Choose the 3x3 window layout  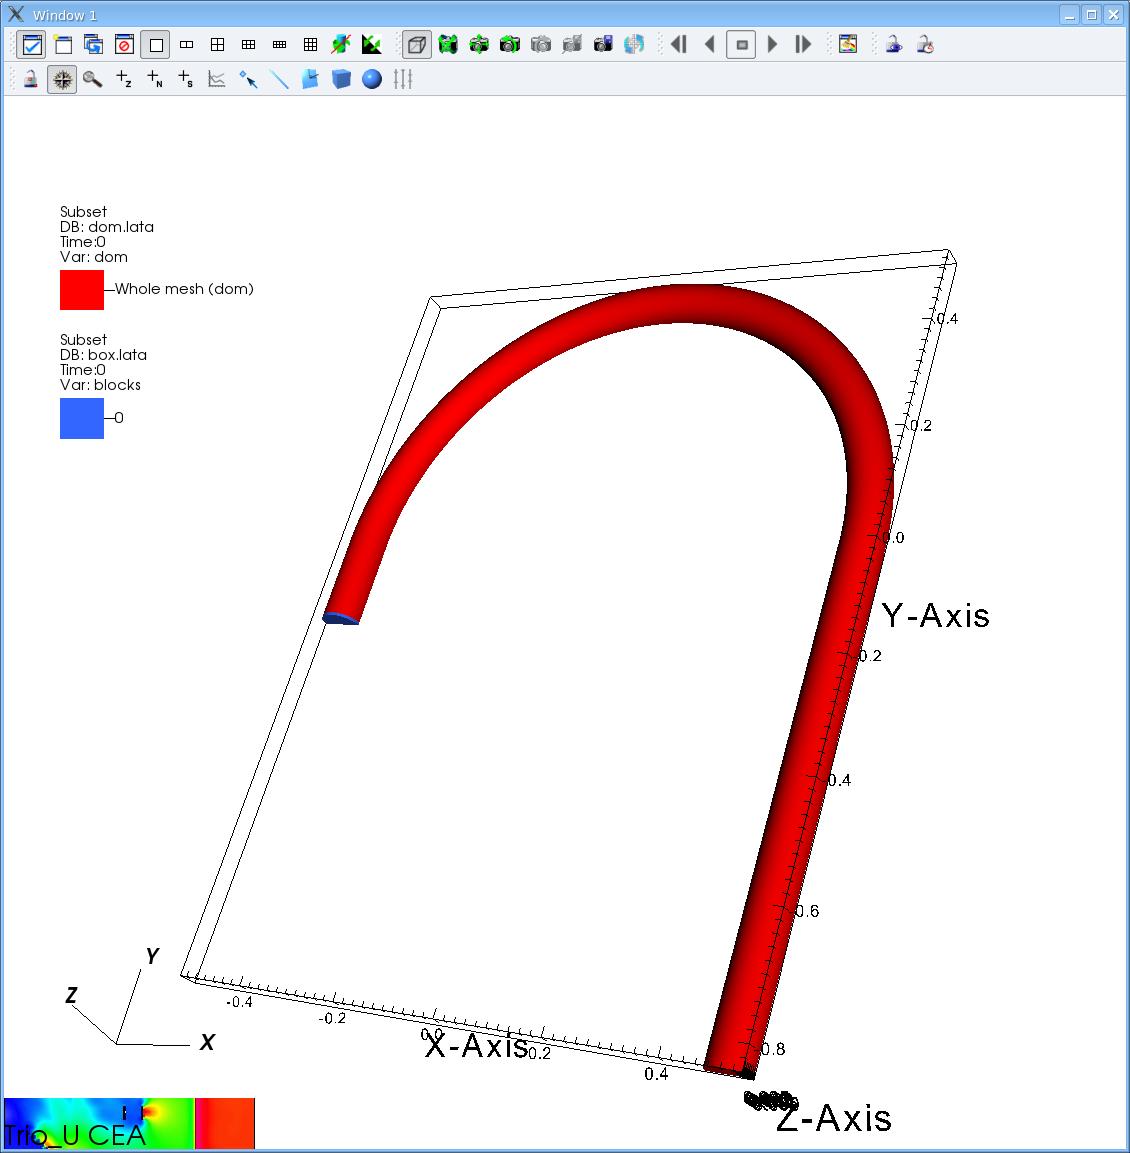click(310, 45)
